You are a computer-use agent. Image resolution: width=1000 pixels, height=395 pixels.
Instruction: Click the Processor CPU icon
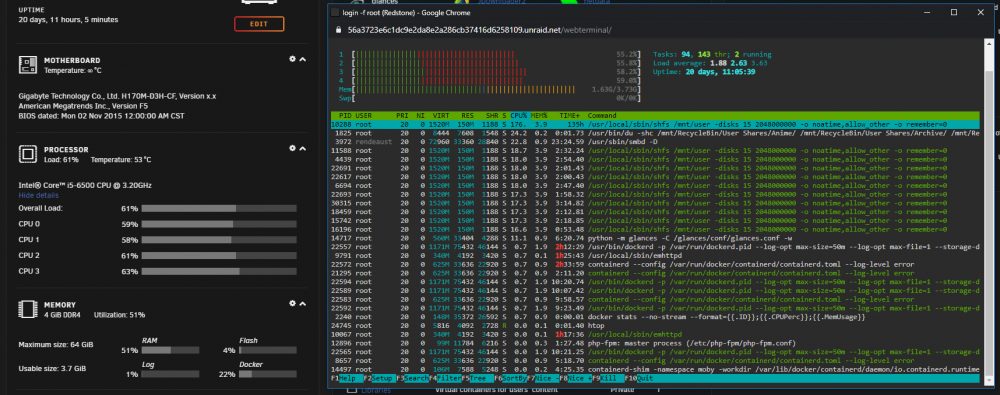tap(28, 154)
